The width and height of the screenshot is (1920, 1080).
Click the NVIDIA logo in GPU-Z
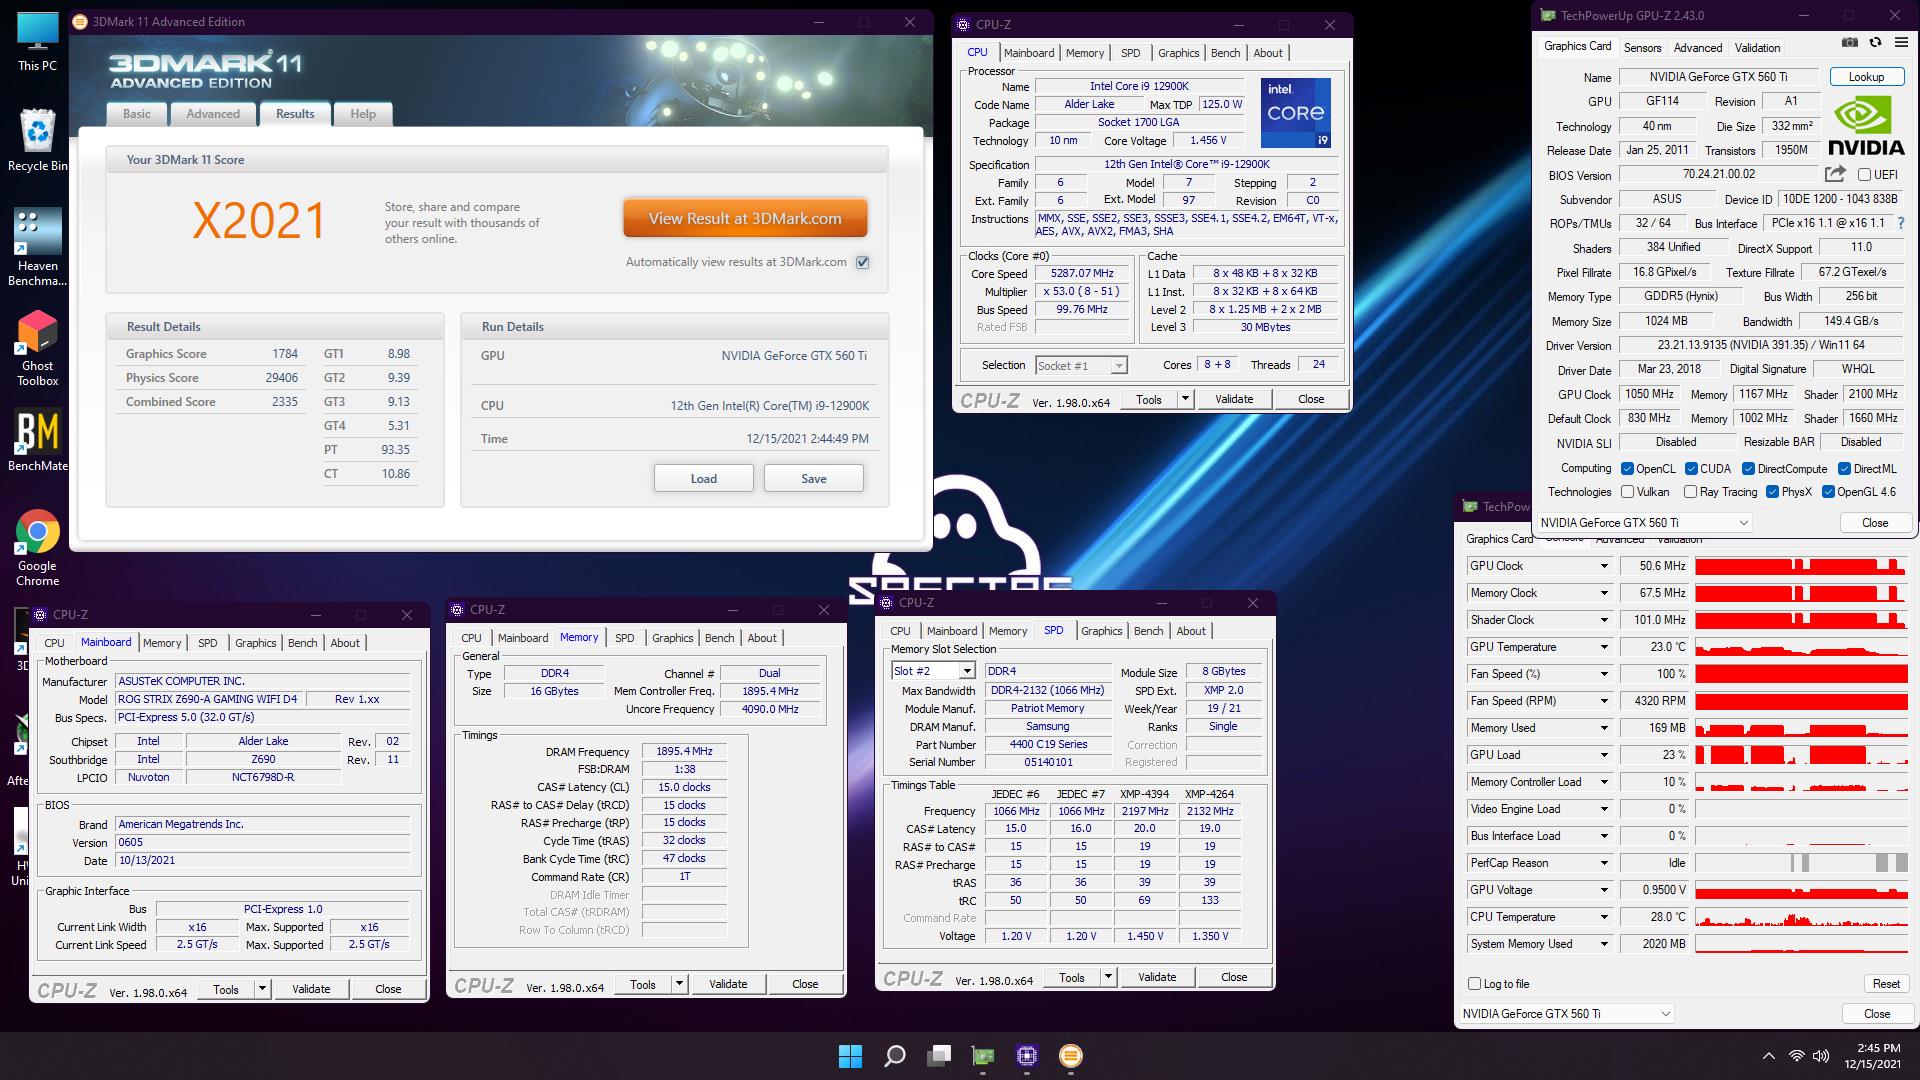(1866, 126)
